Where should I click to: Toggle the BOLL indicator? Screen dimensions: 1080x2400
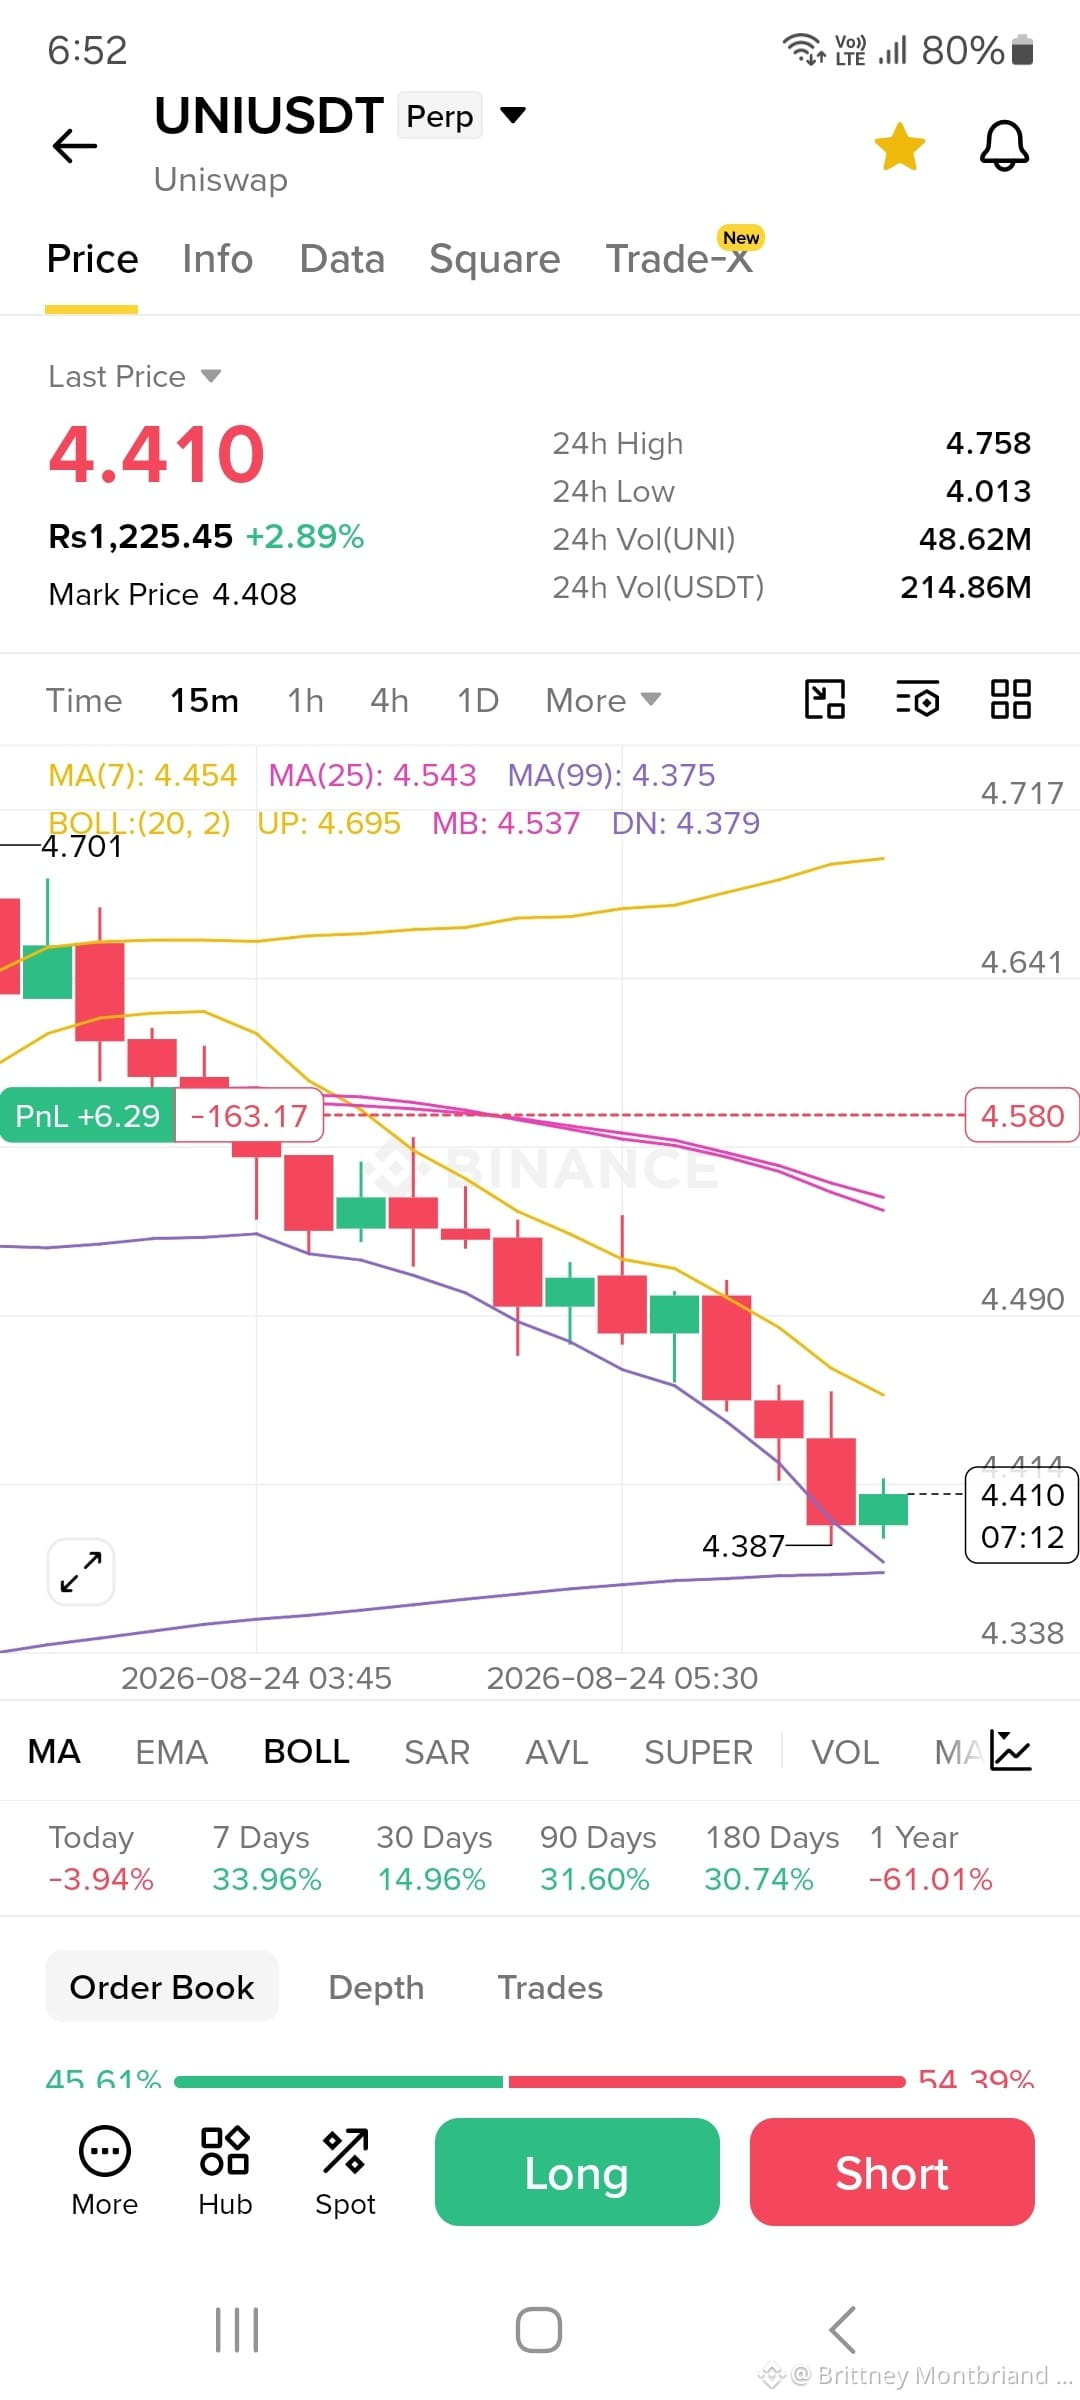click(x=306, y=1752)
